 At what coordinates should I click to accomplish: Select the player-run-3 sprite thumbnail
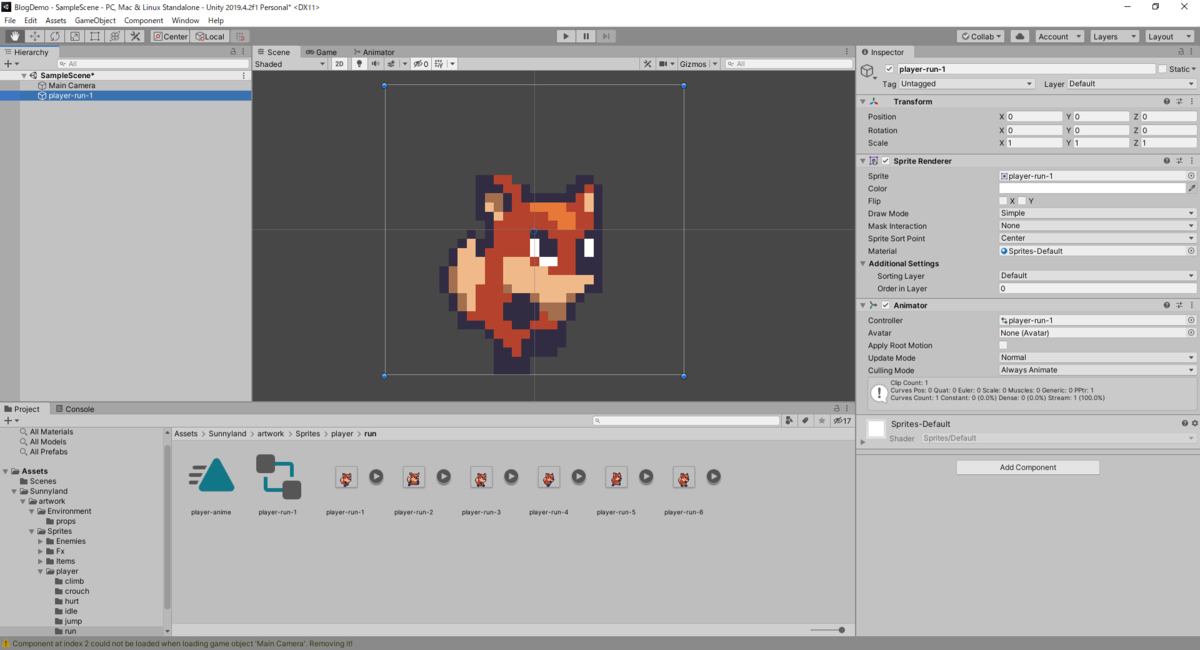coord(481,477)
